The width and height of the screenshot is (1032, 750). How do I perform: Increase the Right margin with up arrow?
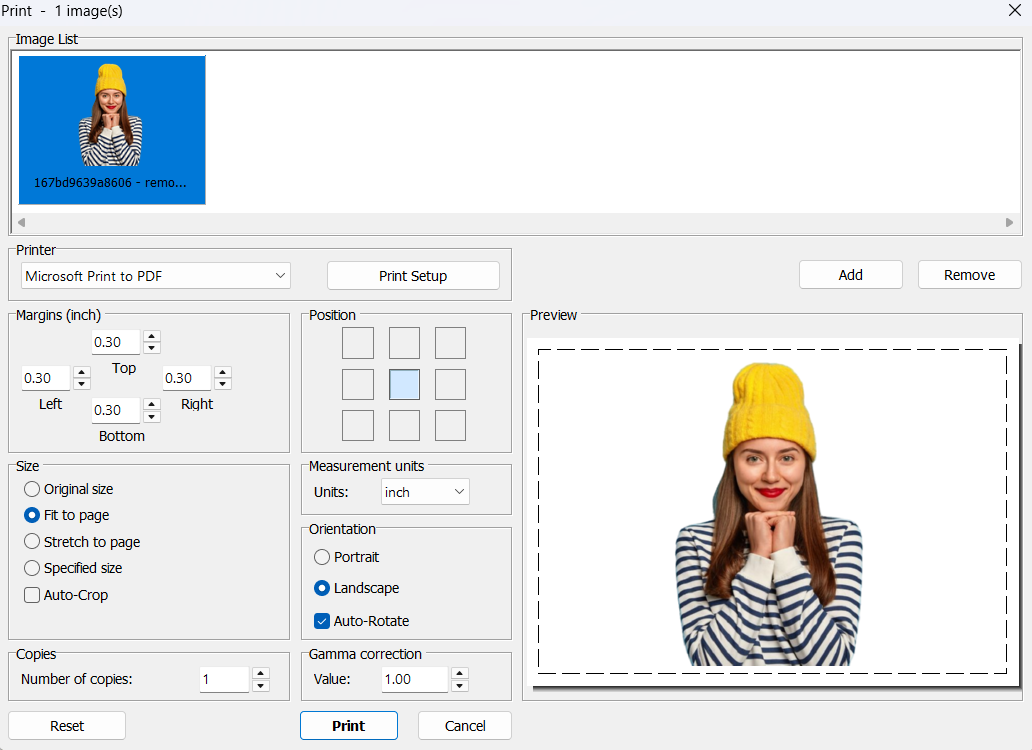point(223,372)
